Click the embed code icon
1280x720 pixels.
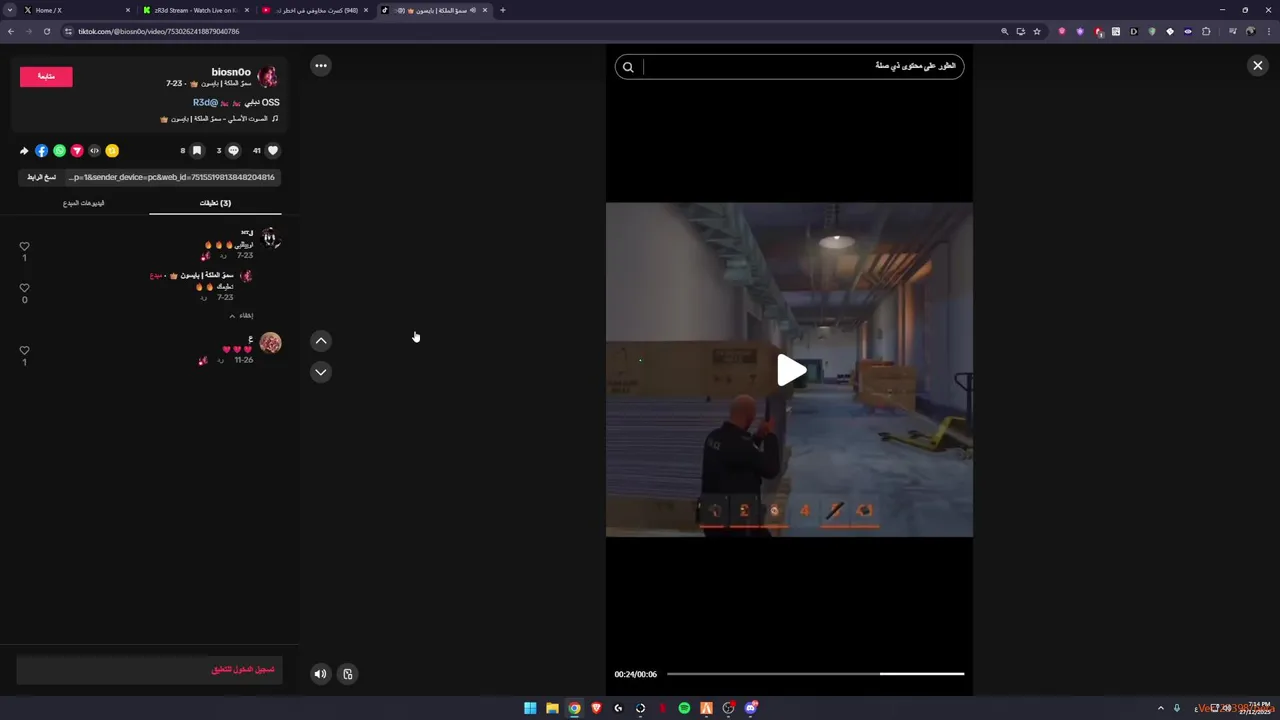click(94, 151)
